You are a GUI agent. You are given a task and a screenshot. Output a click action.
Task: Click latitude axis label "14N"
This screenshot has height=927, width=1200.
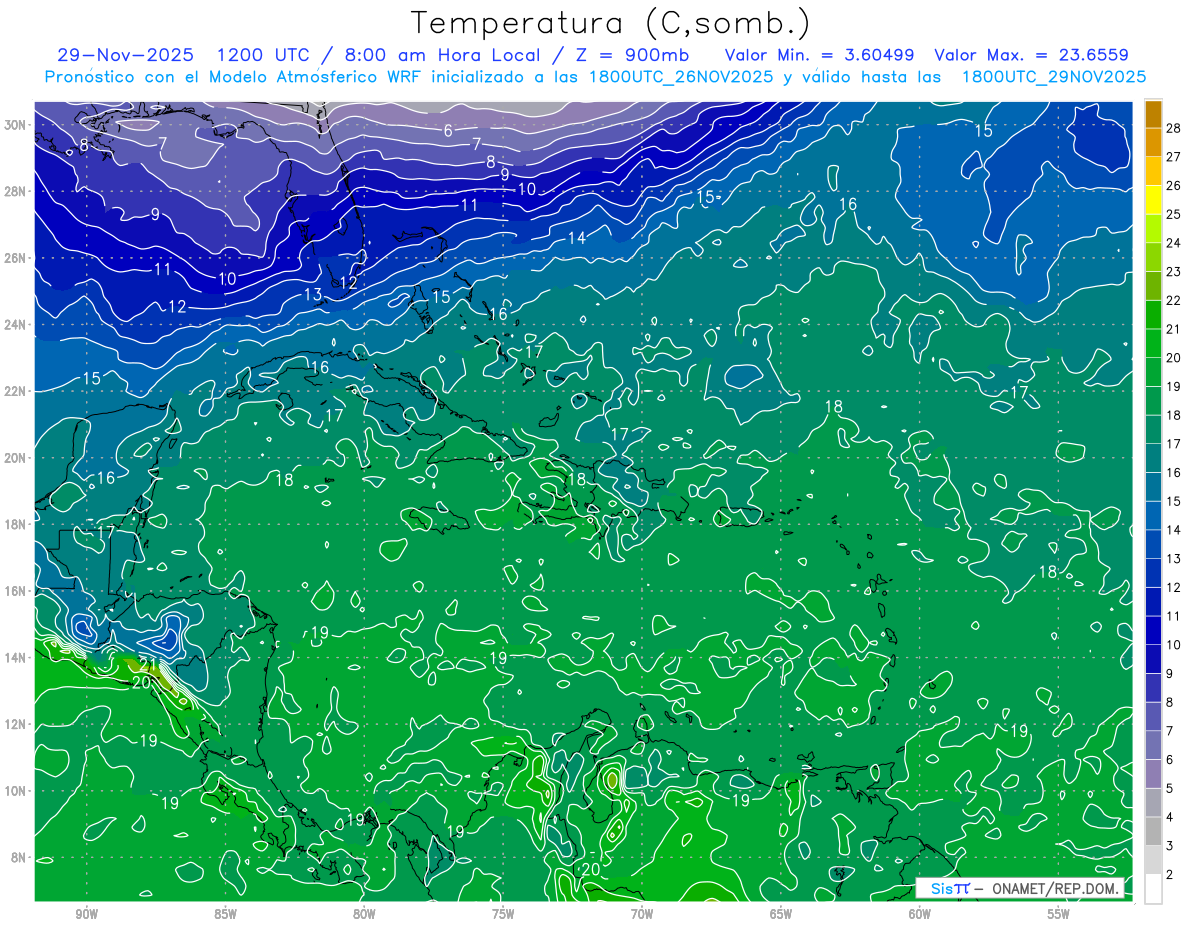(x=16, y=658)
